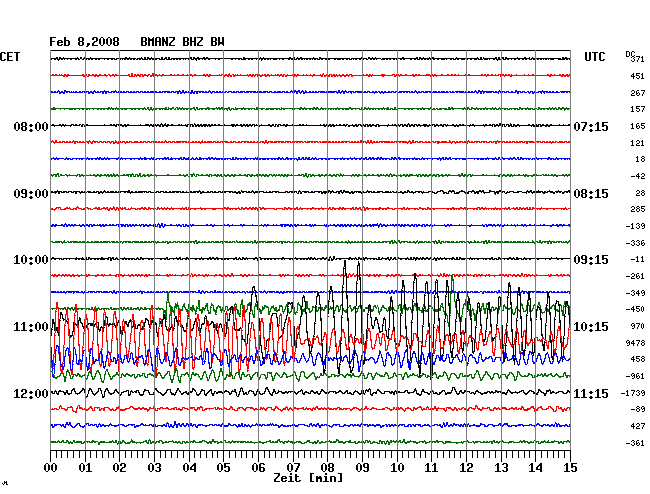Image resolution: width=650 pixels, height=494 pixels.
Task: Click the DC offset value '28'
Action: click(640, 193)
